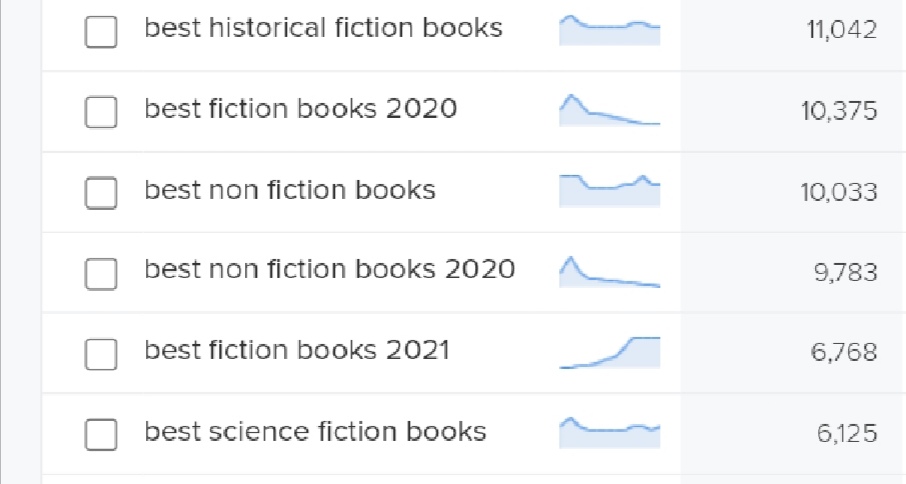Check the best fiction books 2021 row
Screen dimensions: 906x484
(101, 353)
